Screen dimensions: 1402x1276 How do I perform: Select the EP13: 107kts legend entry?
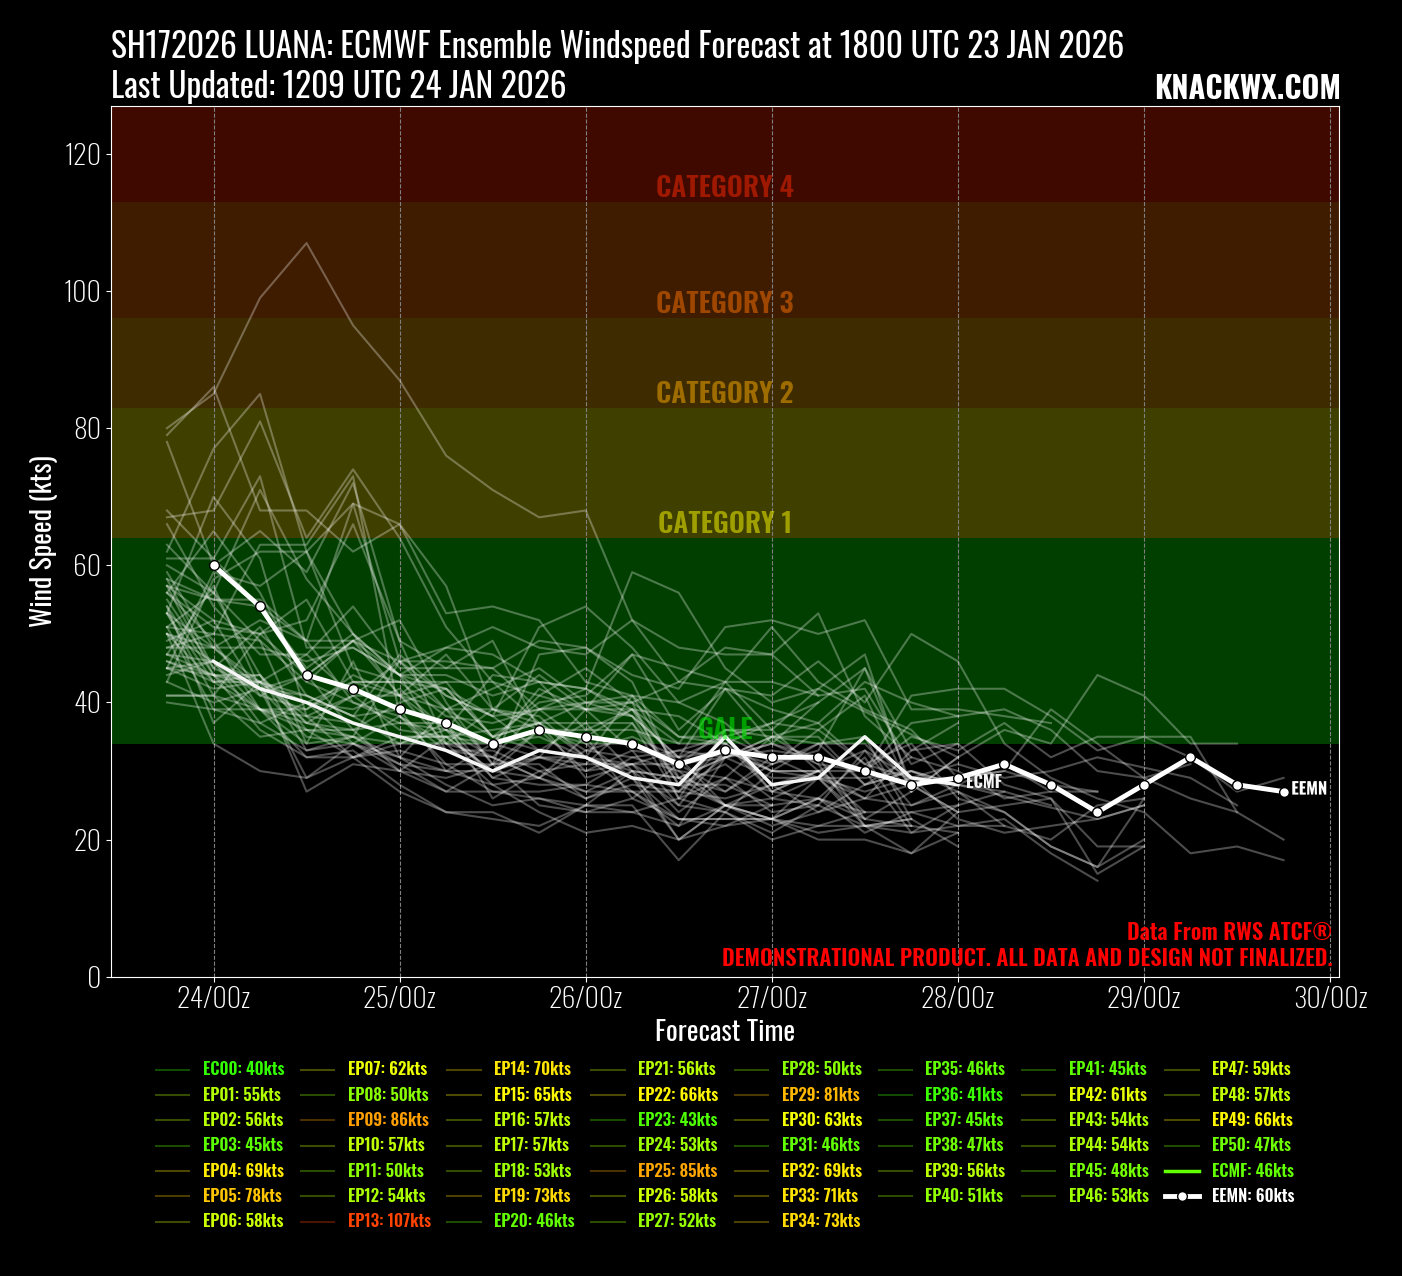click(389, 1220)
